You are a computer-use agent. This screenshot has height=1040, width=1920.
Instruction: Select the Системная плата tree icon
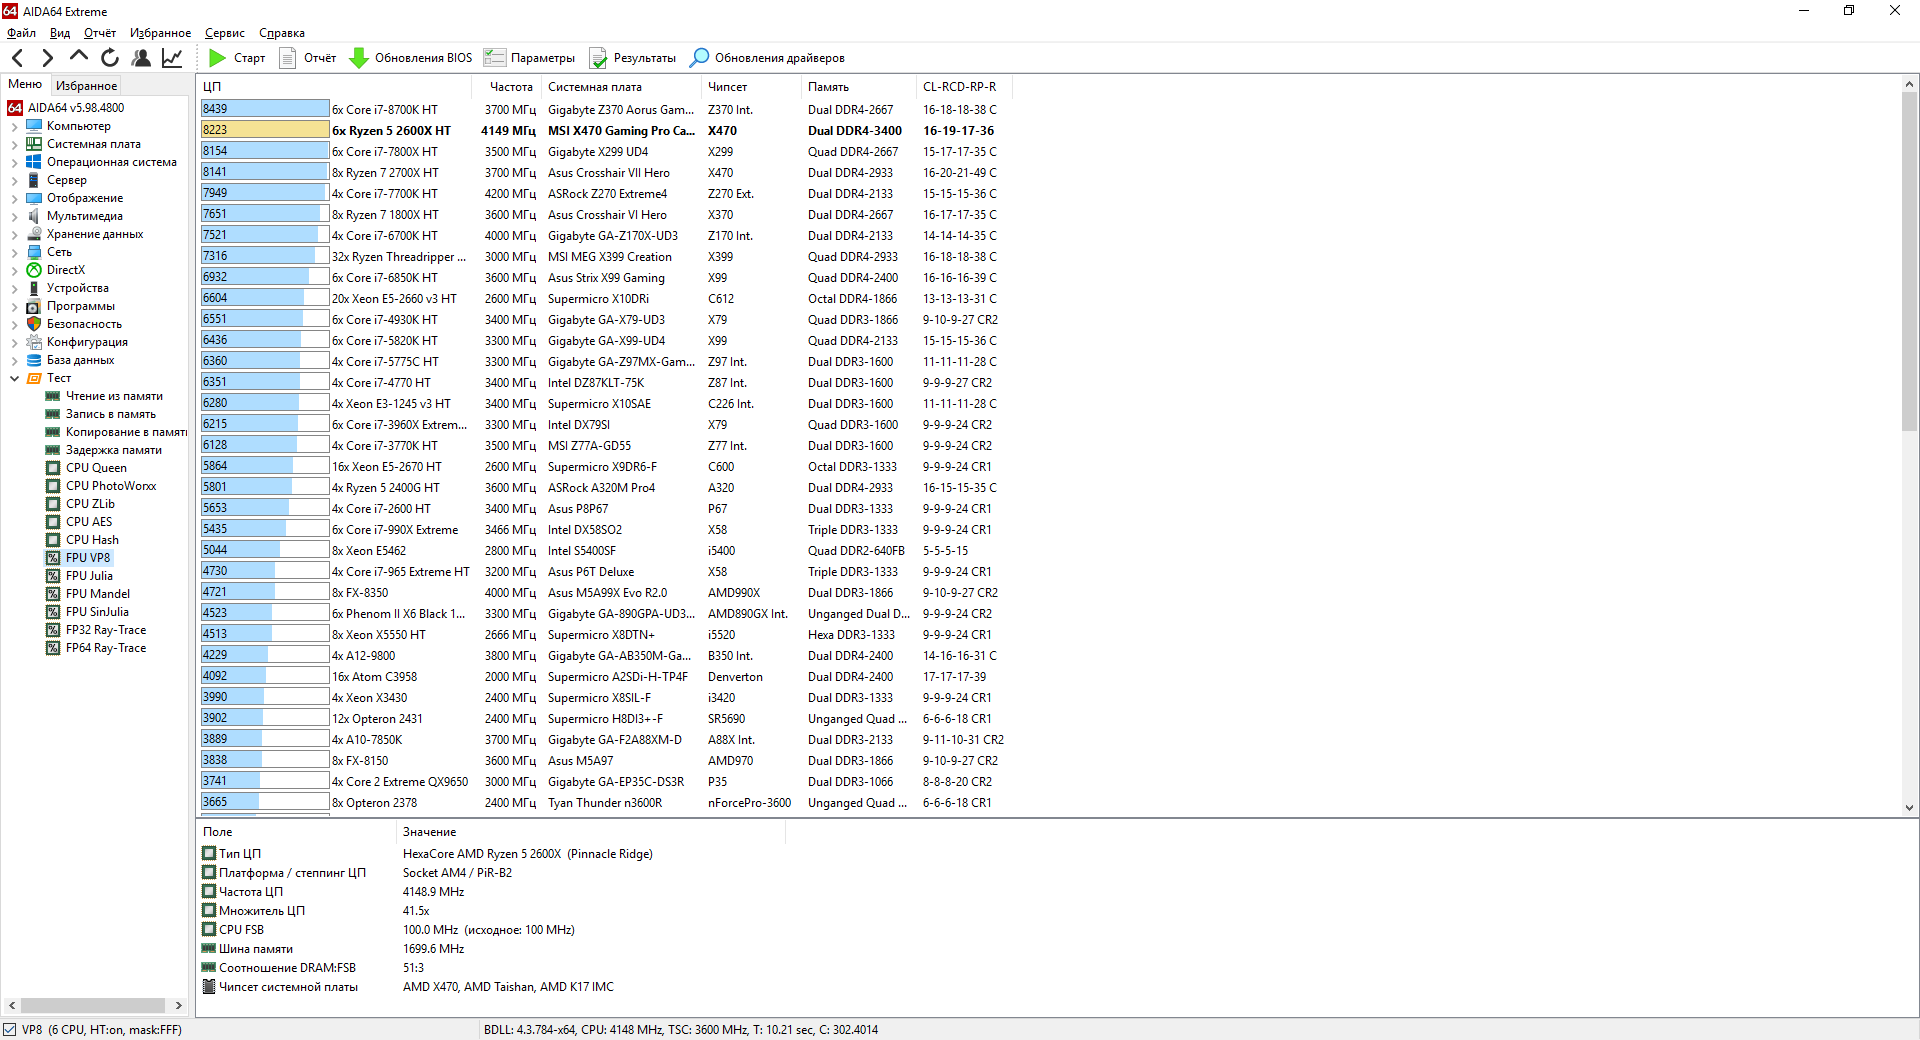34,144
